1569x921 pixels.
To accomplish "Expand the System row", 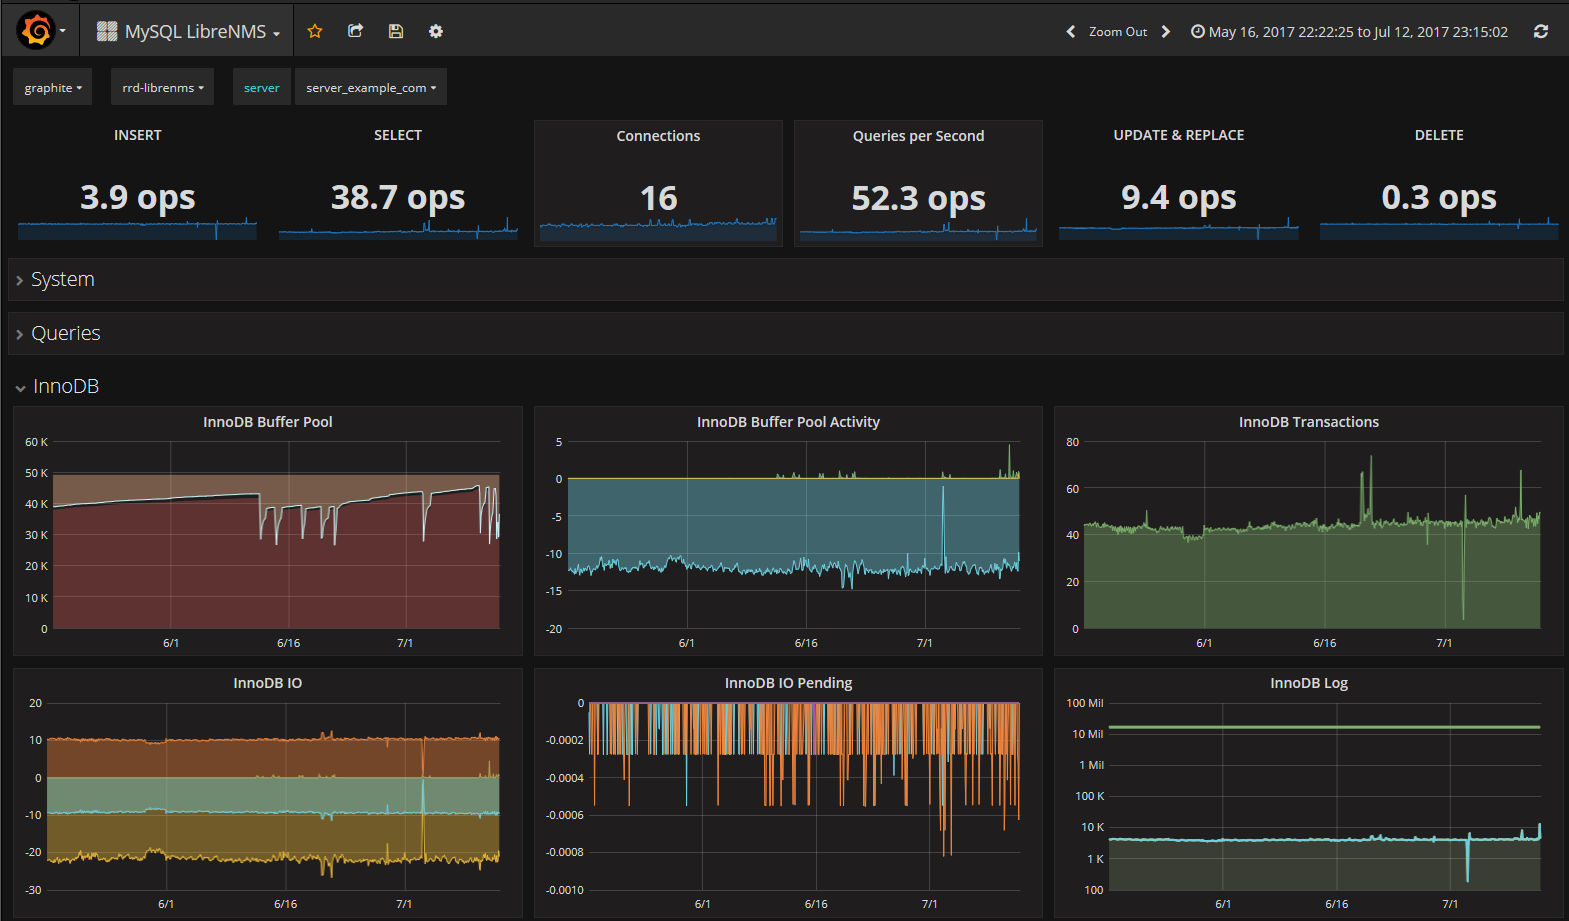I will pos(62,280).
